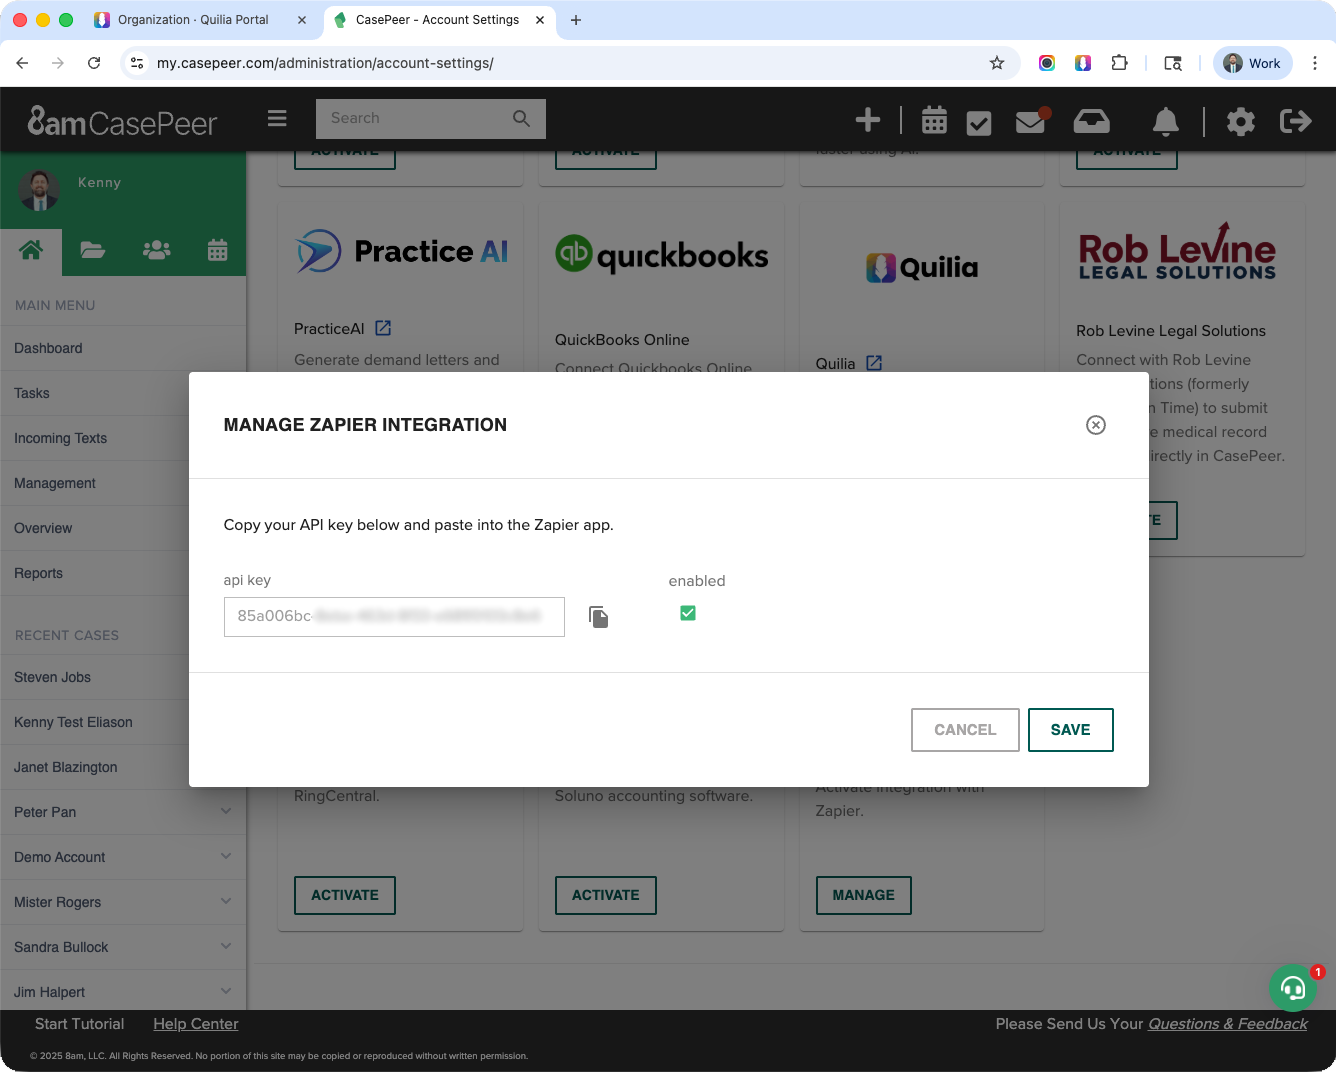The width and height of the screenshot is (1336, 1072).
Task: Click the logout arrow icon
Action: tap(1295, 121)
